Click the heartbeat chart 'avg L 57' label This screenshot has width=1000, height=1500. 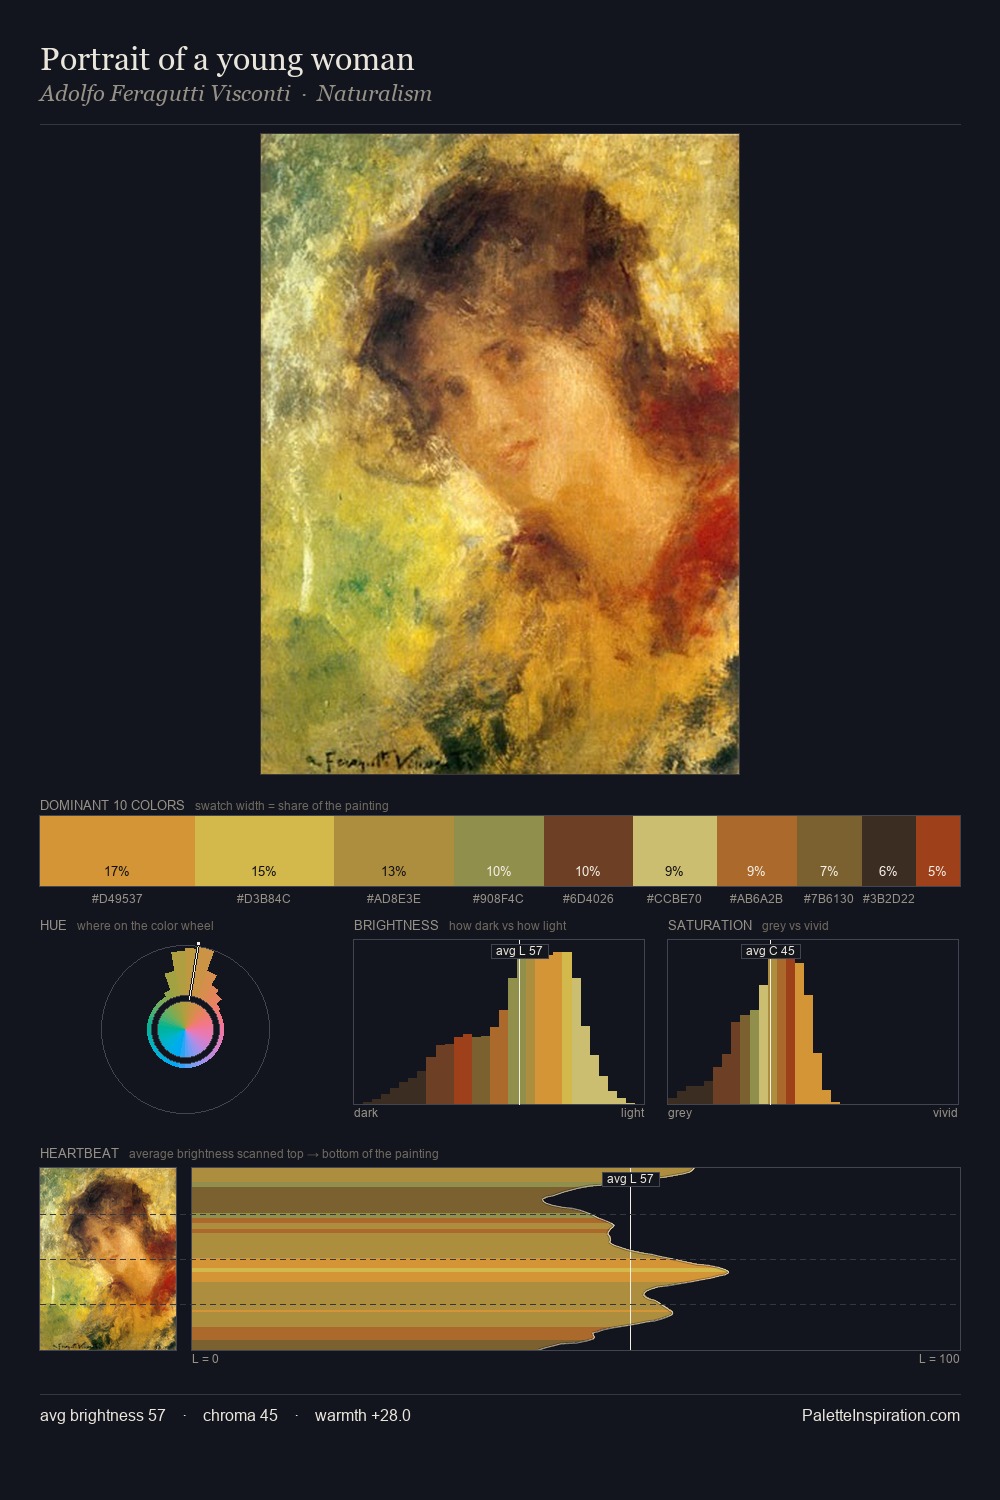pos(630,1179)
